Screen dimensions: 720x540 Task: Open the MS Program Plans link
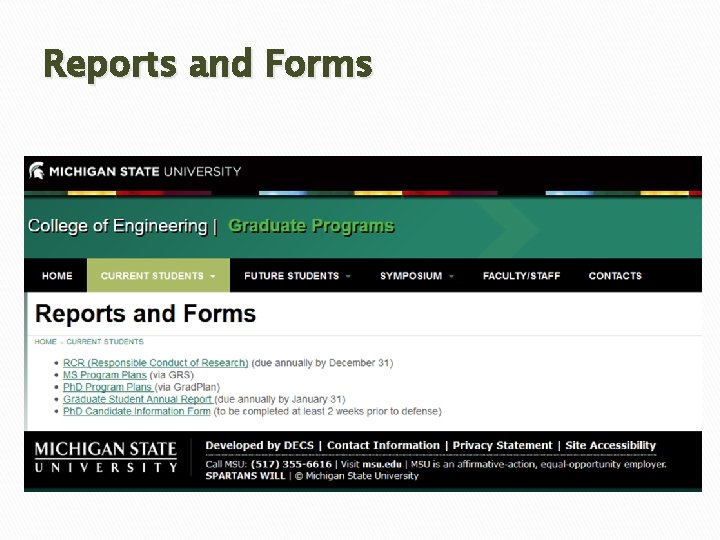coord(105,375)
